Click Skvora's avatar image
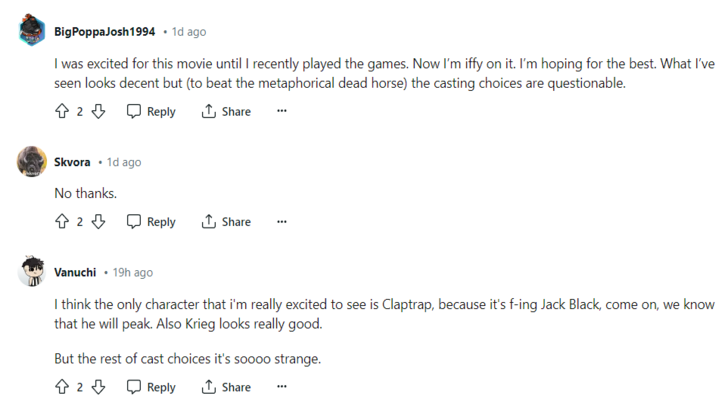 [32, 162]
